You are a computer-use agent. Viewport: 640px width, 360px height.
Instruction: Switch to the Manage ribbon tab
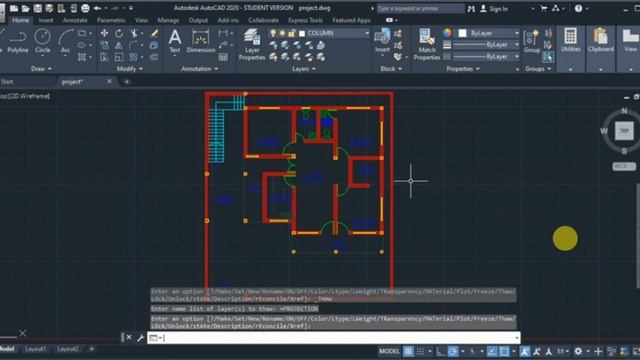tap(168, 20)
